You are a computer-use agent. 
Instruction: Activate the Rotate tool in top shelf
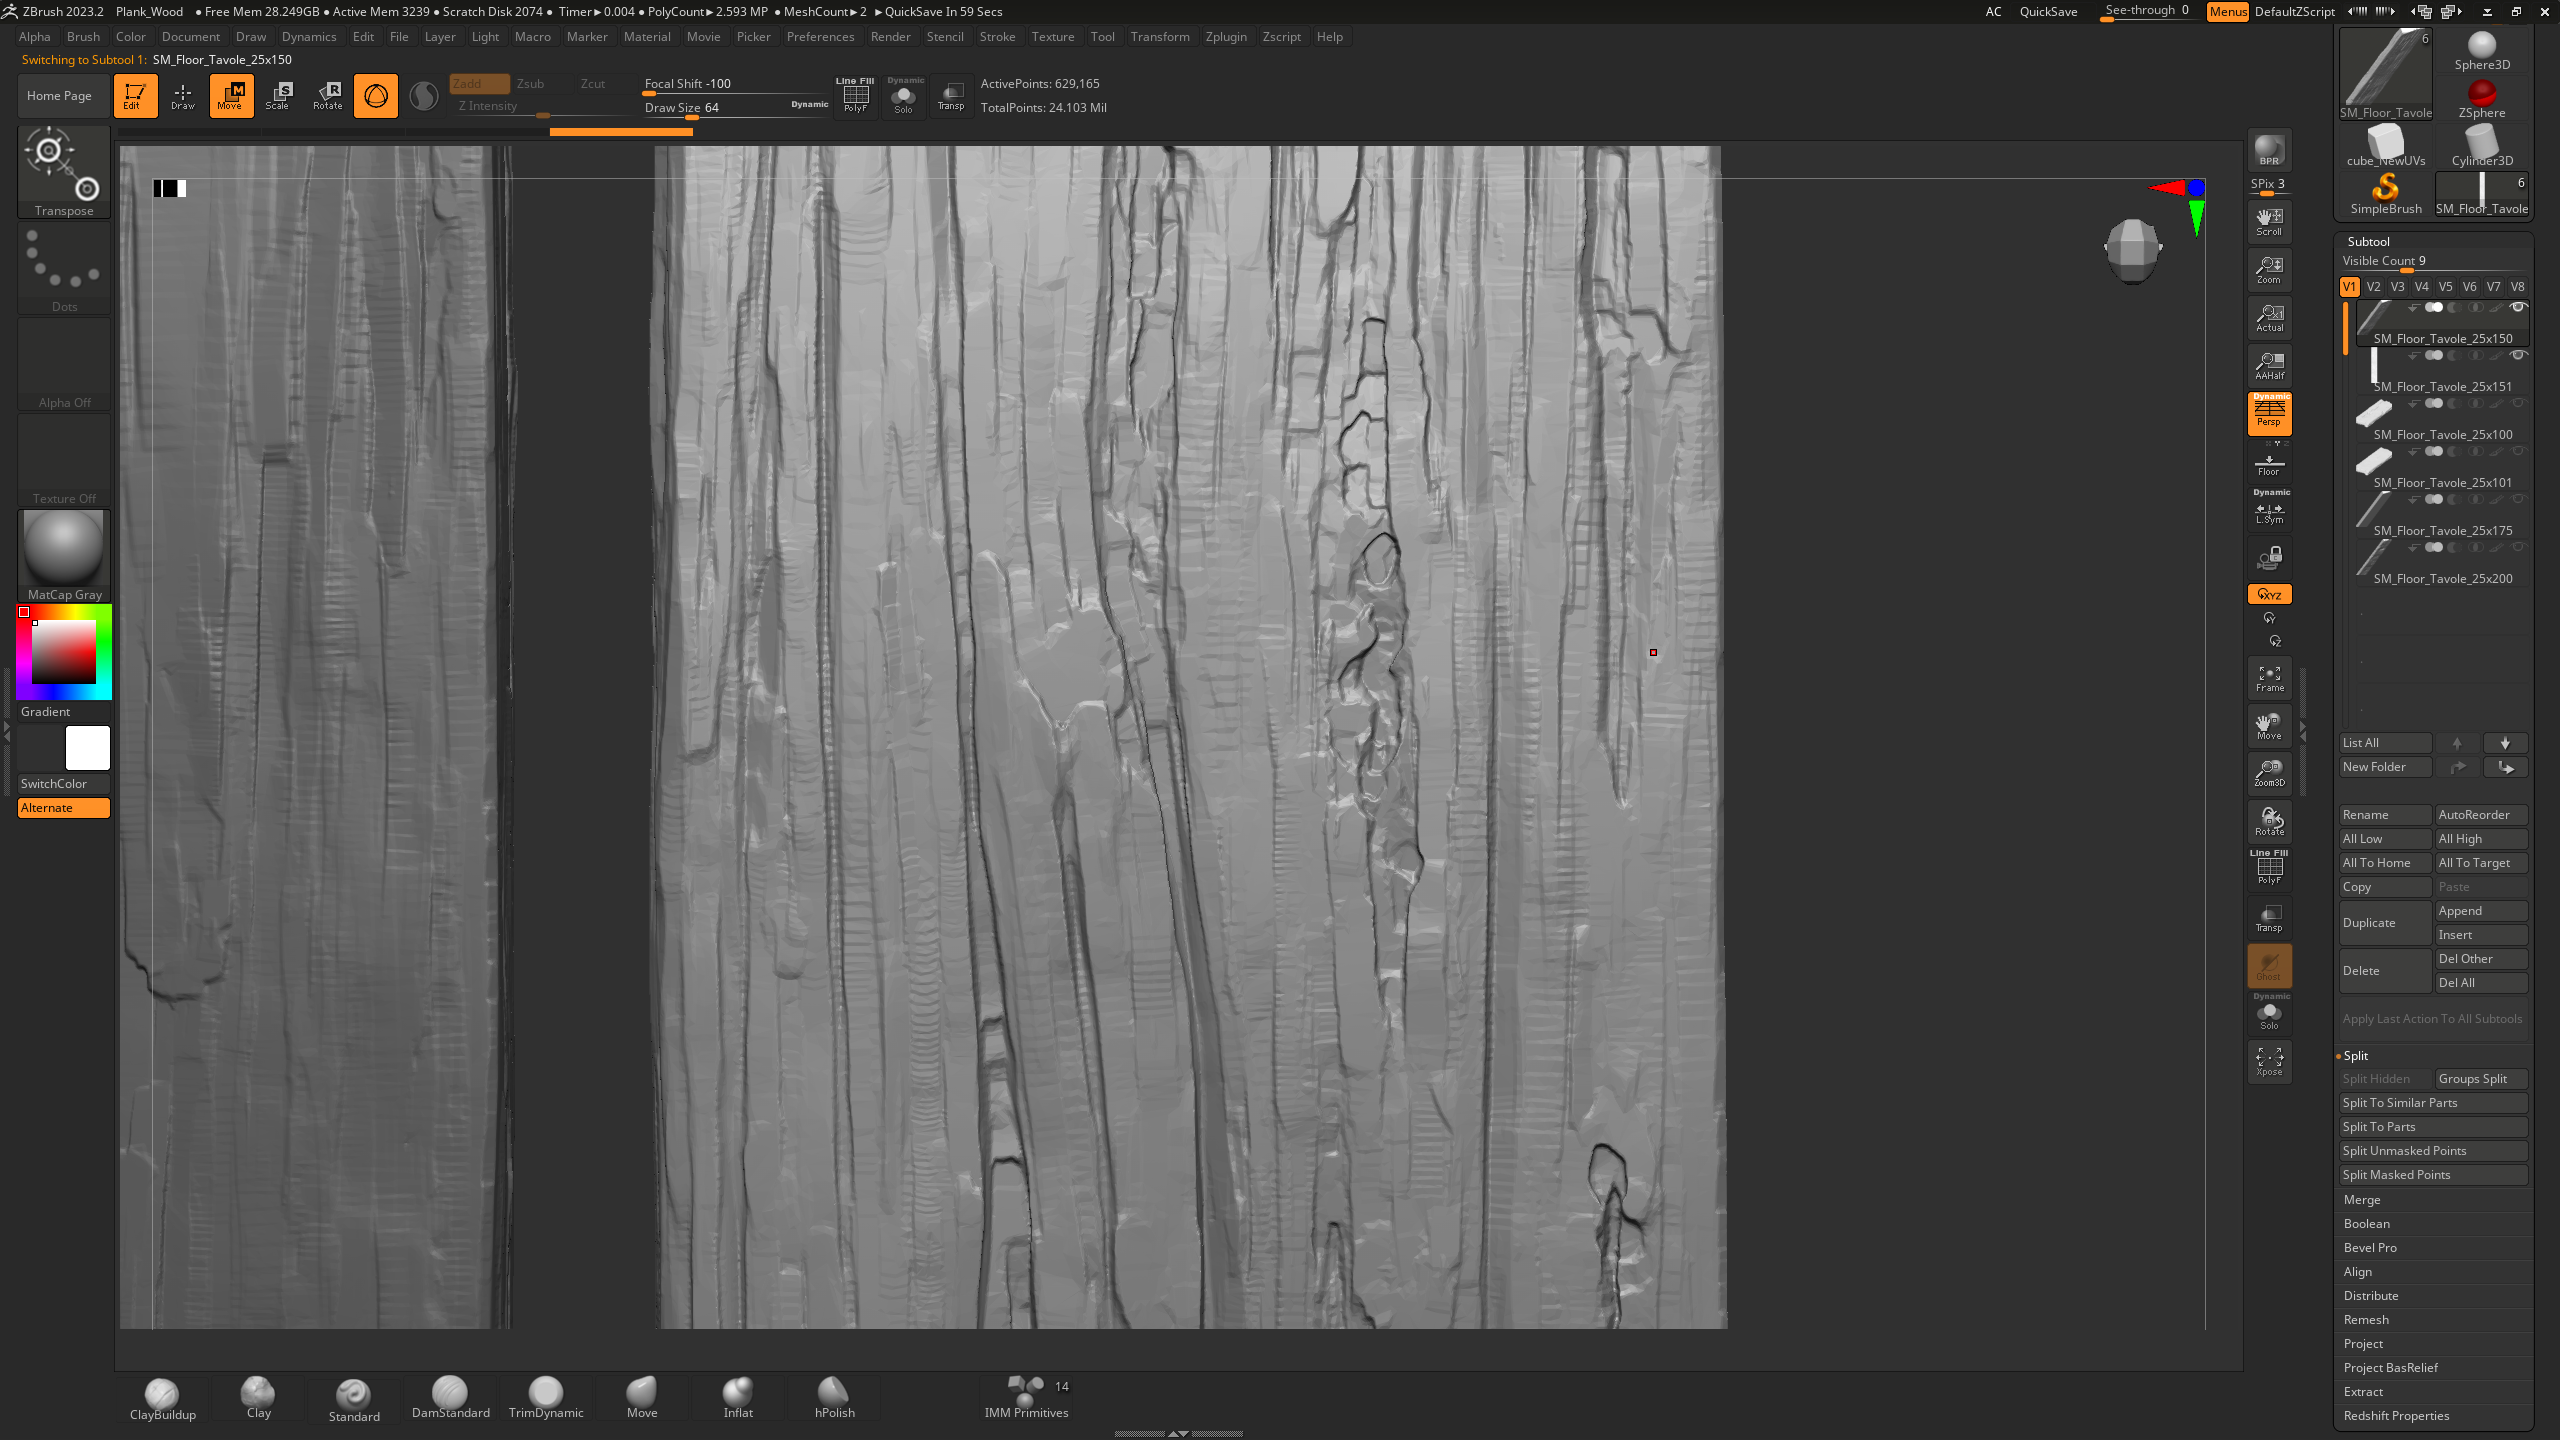[x=327, y=96]
